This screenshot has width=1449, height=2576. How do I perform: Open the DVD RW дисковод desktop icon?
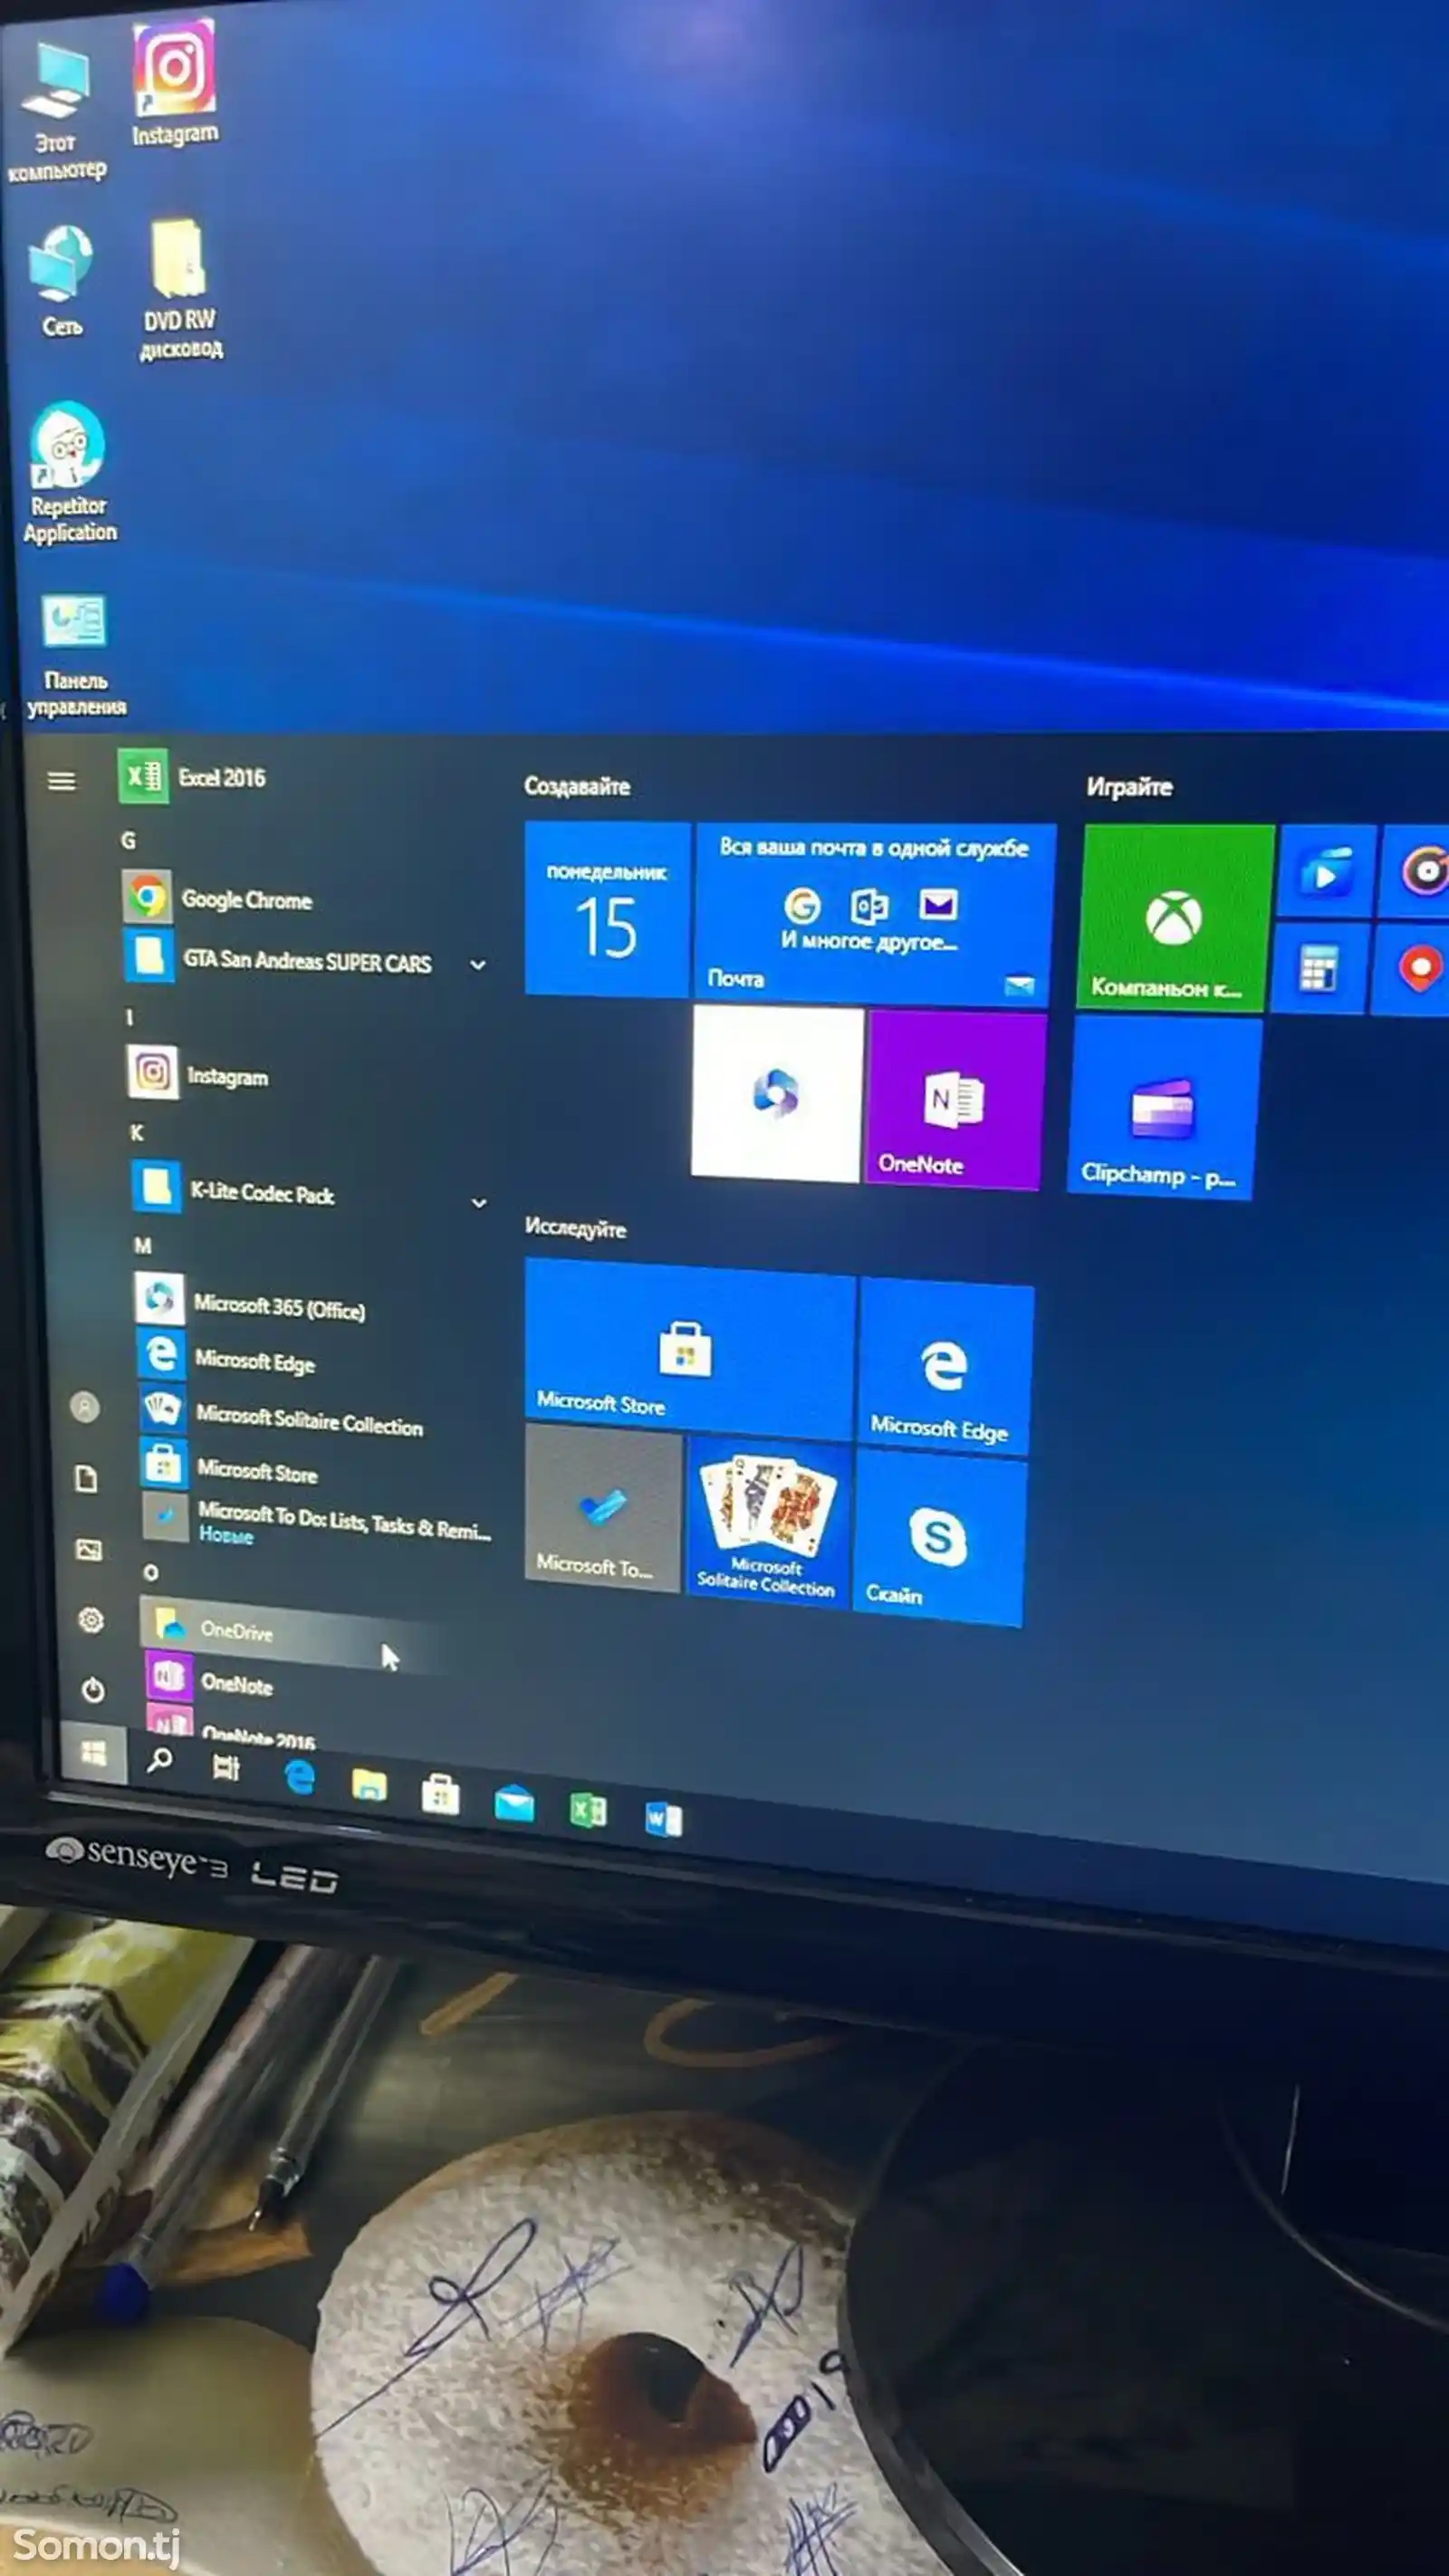coord(180,288)
